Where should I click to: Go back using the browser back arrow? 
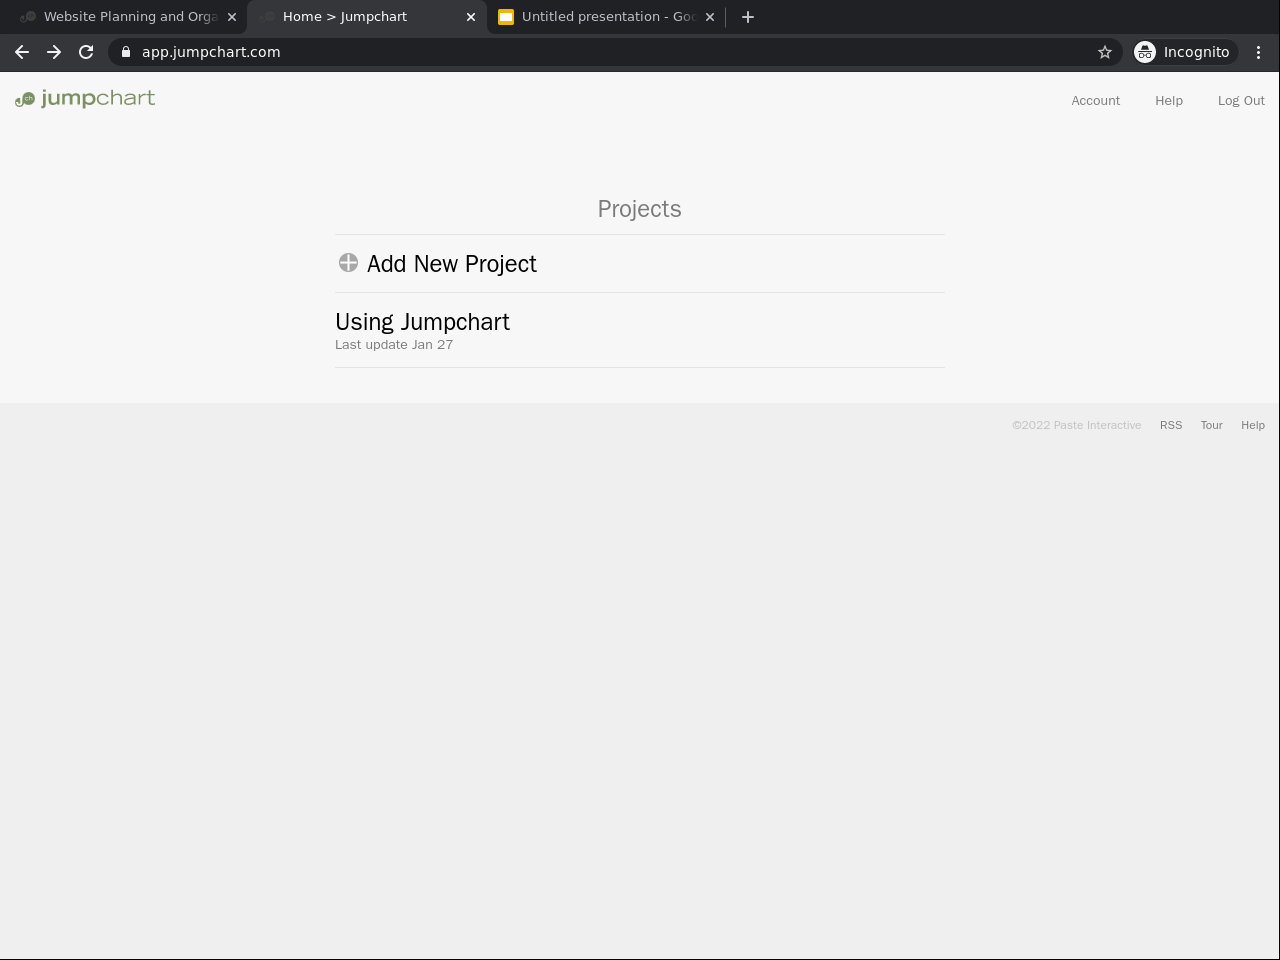(22, 52)
